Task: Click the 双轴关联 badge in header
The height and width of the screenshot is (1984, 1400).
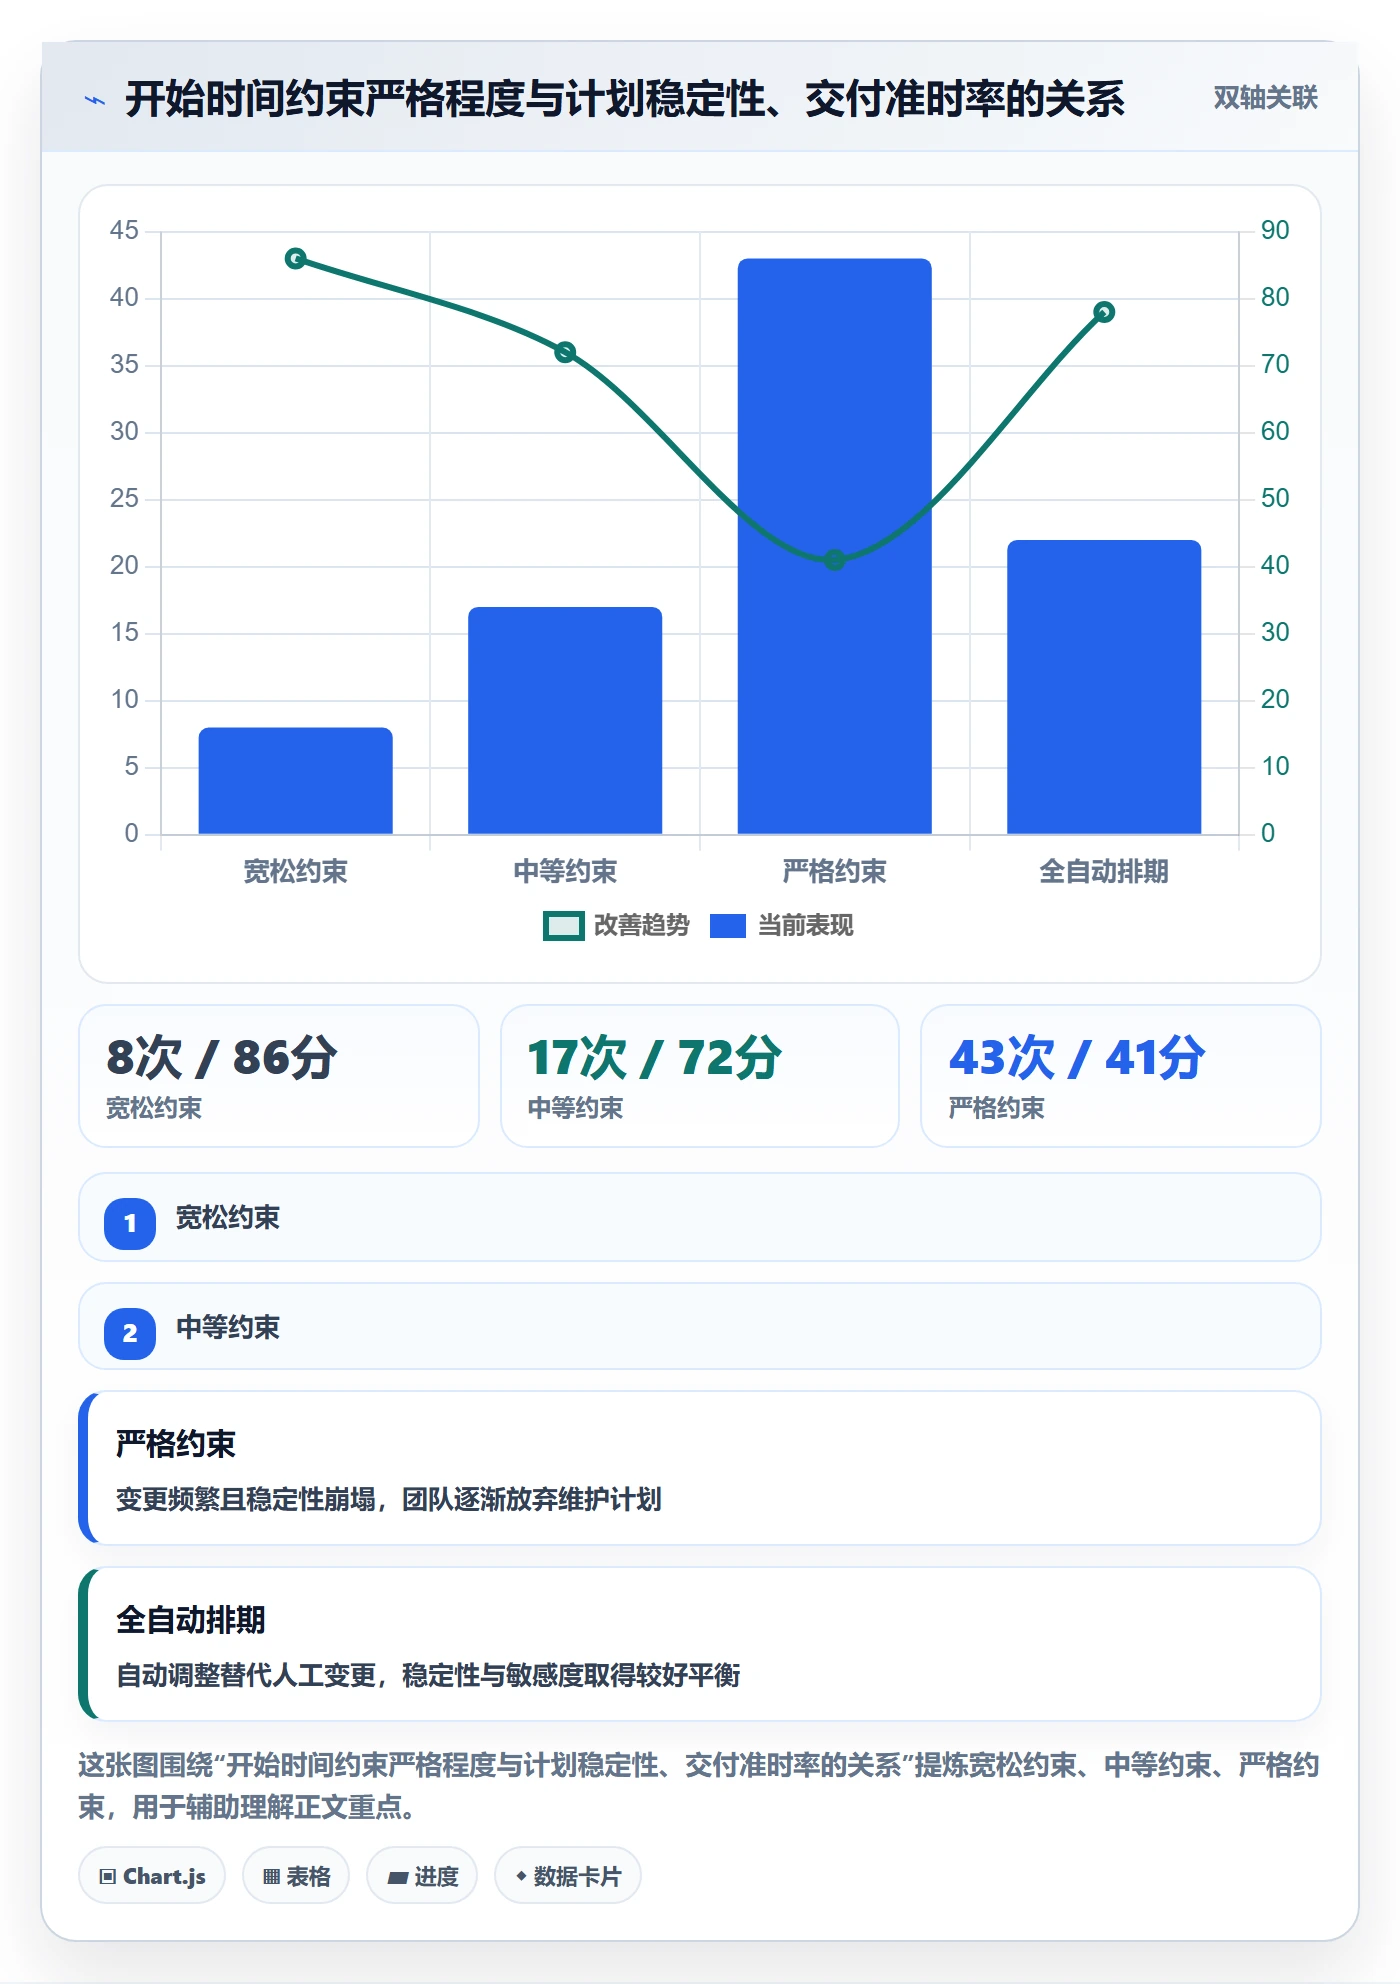Action: coord(1265,97)
